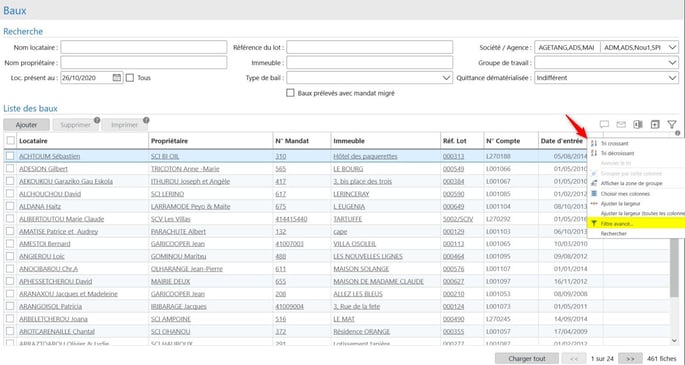Expand the Société / Agence dropdown arrow

coord(673,47)
